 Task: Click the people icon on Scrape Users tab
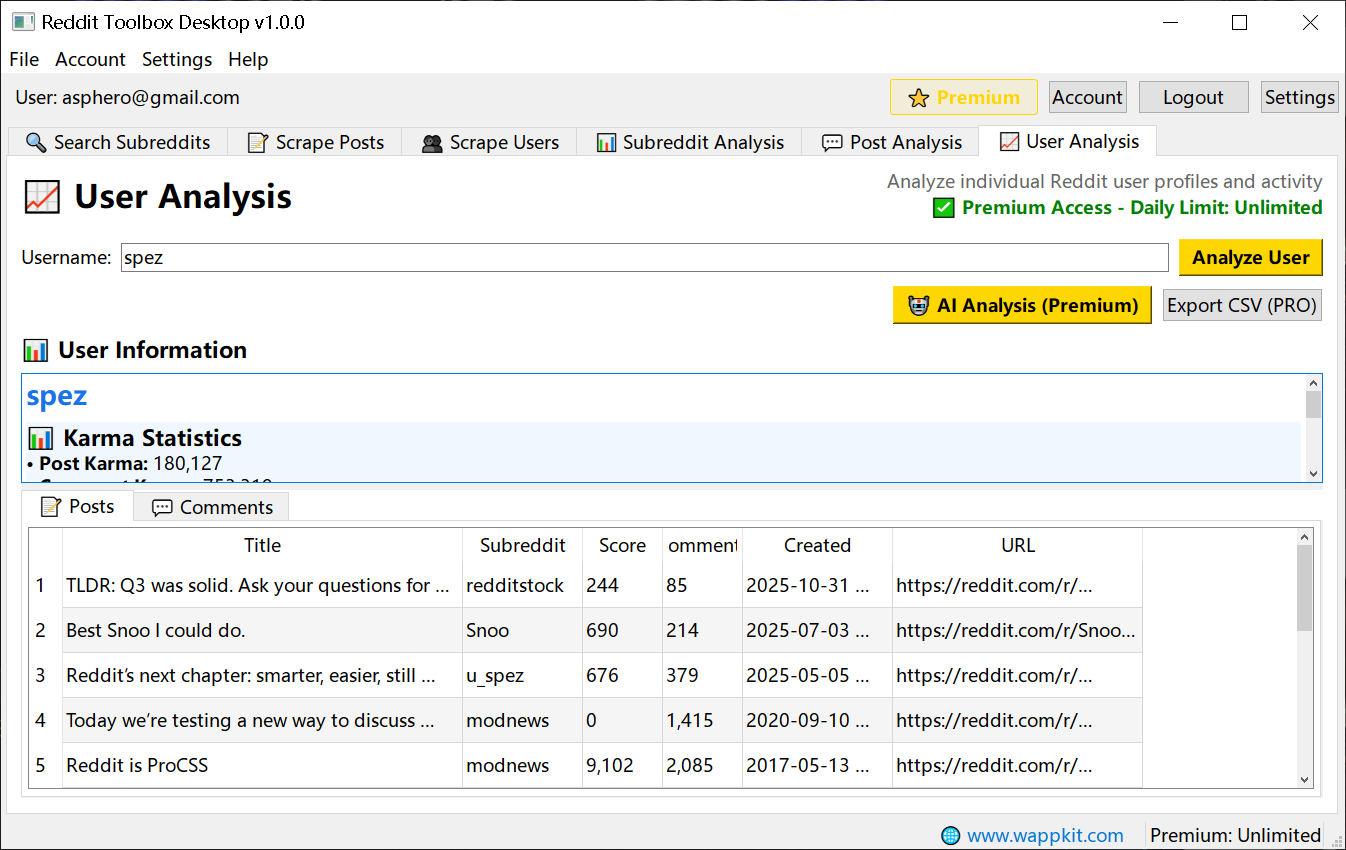[x=432, y=143]
